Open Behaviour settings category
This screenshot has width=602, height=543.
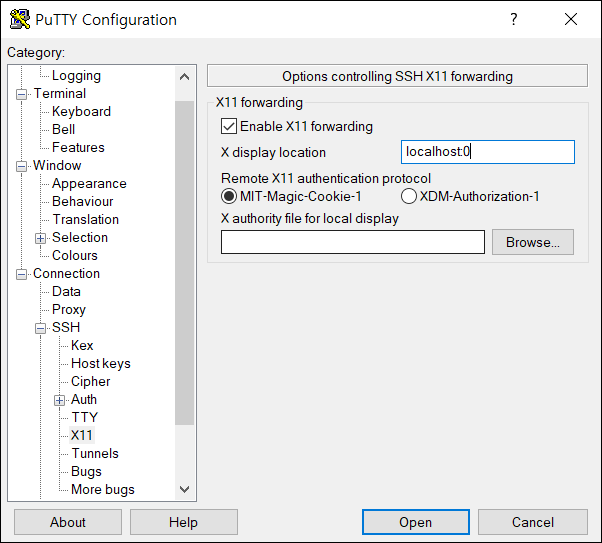click(83, 202)
